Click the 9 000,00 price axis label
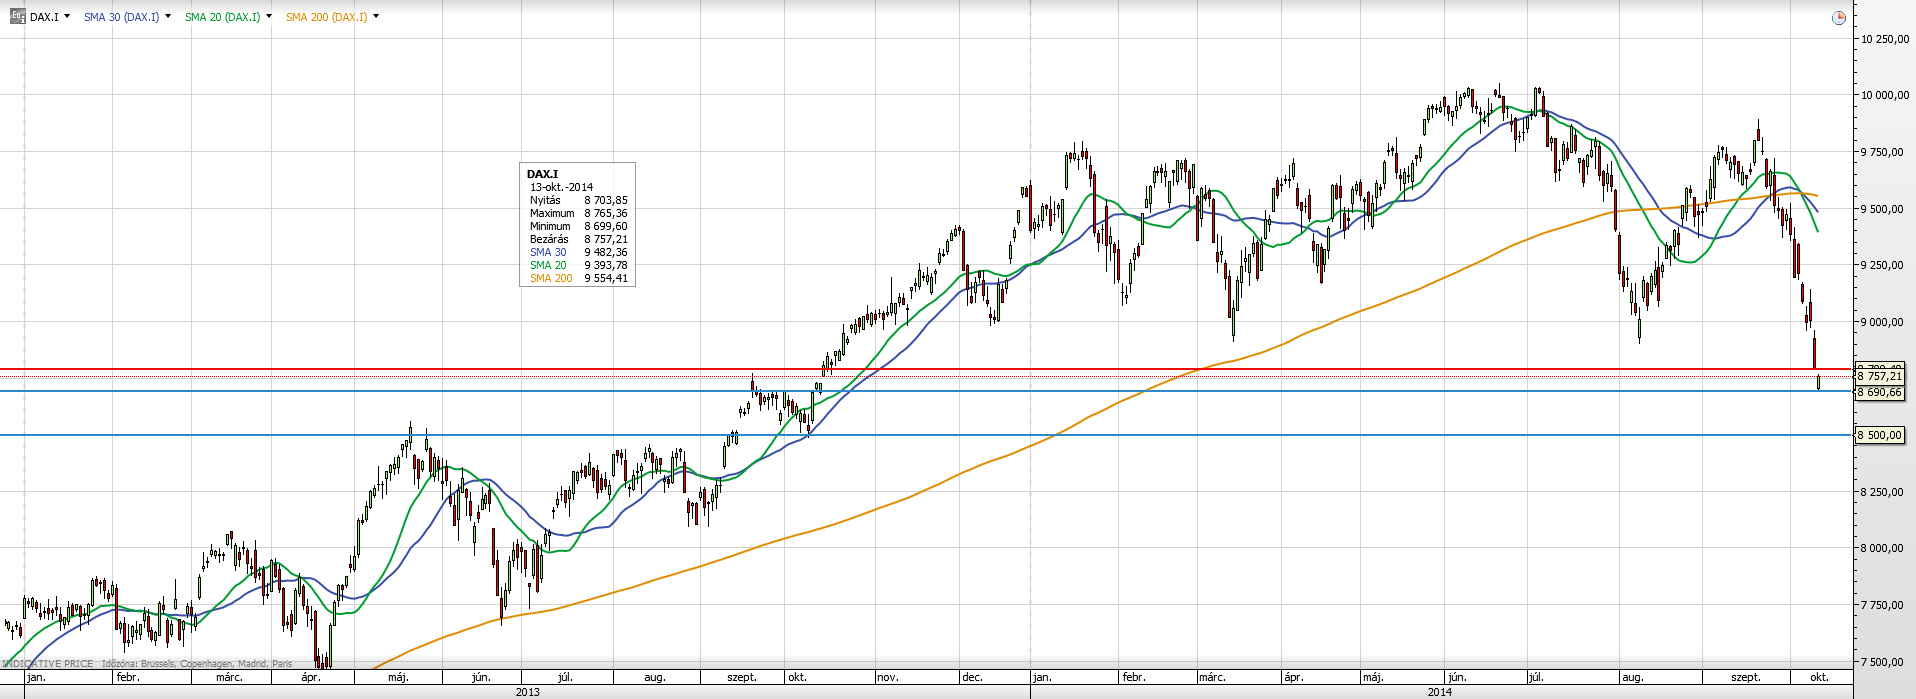The width and height of the screenshot is (1916, 699). coord(1884,322)
